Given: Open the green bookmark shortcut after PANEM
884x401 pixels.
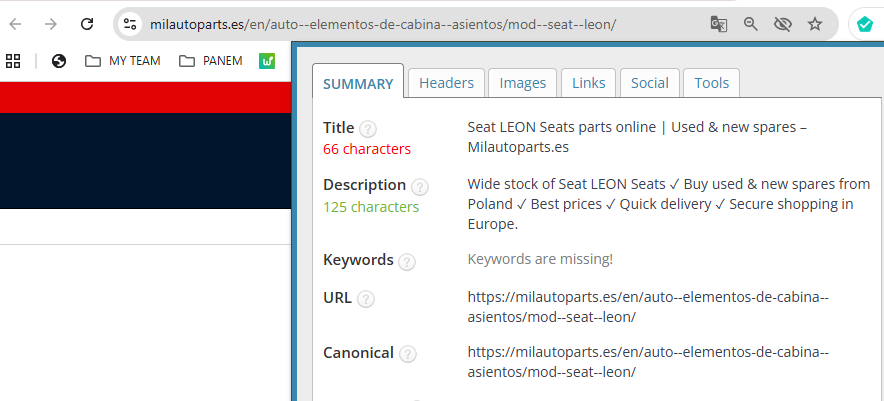Looking at the screenshot, I should pyautogui.click(x=267, y=61).
